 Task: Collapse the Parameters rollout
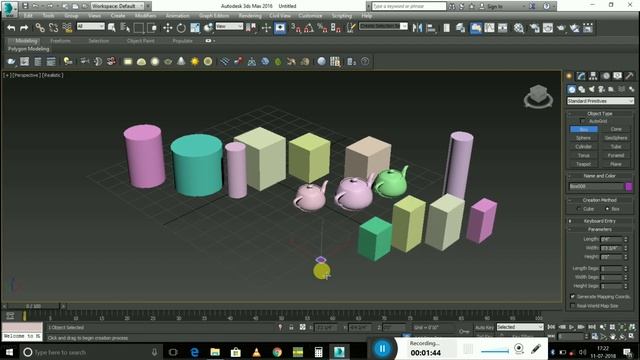point(599,229)
